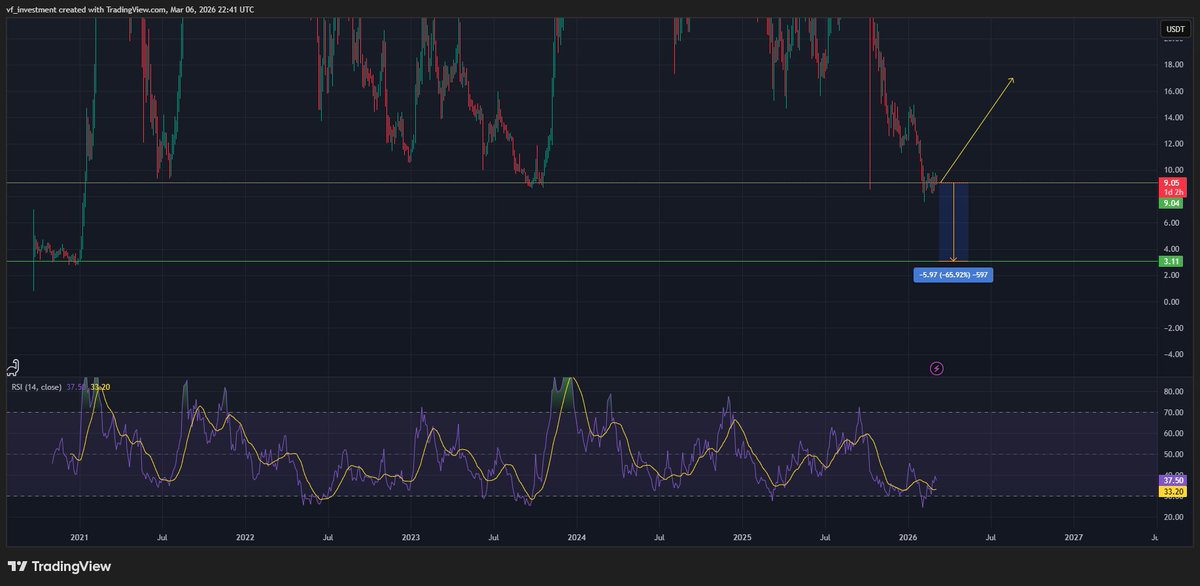Click the dinosaur icon above the RSI panel
Image resolution: width=1200 pixels, height=586 pixels.
pyautogui.click(x=14, y=367)
